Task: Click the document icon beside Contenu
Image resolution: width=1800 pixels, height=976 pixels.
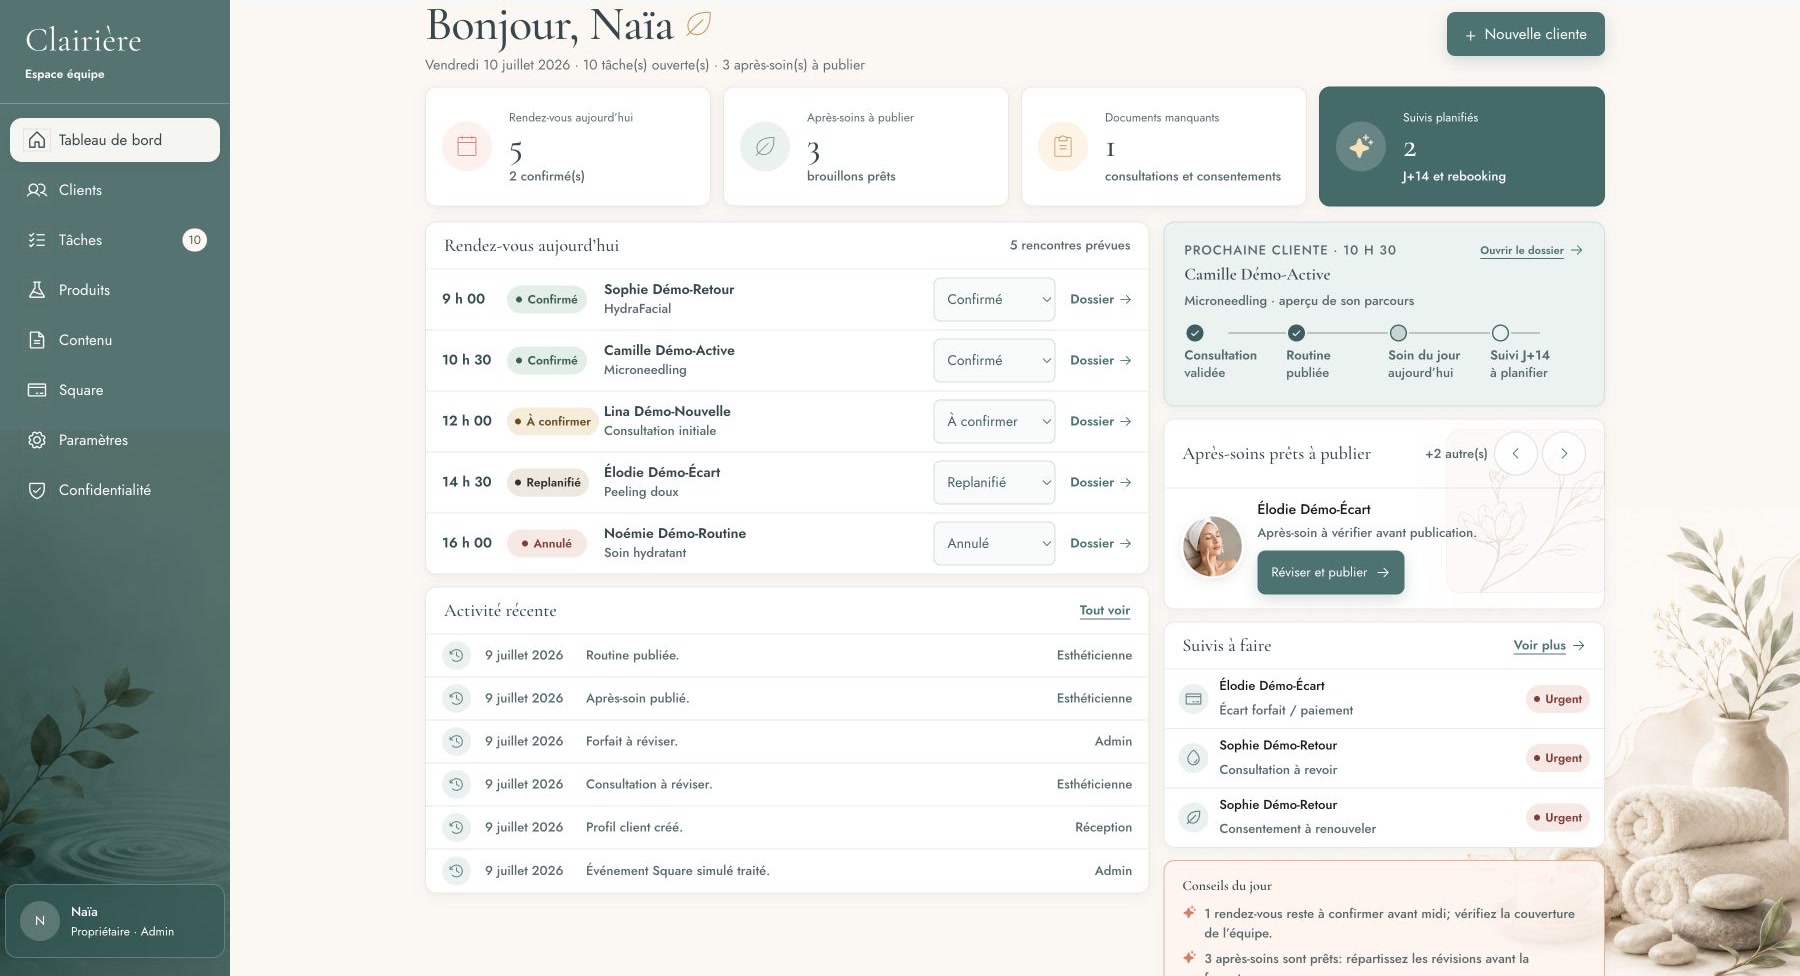Action: point(37,340)
